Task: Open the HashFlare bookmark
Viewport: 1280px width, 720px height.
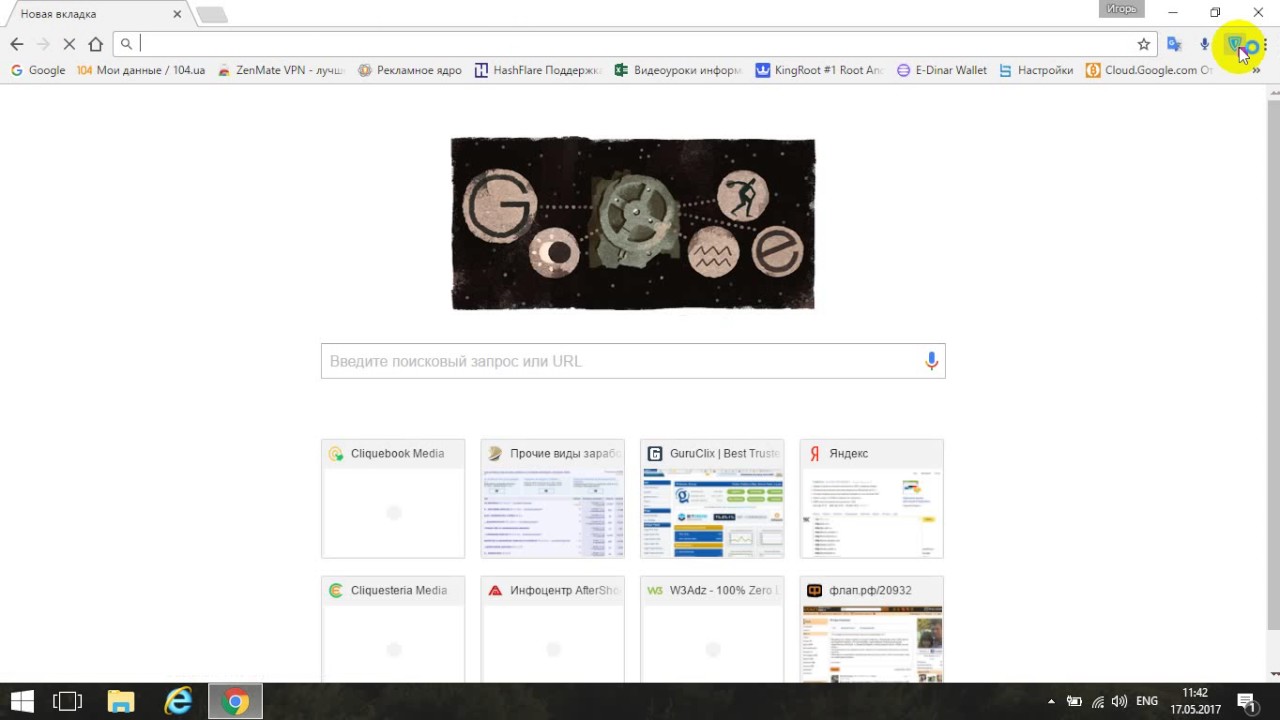Action: pos(538,71)
